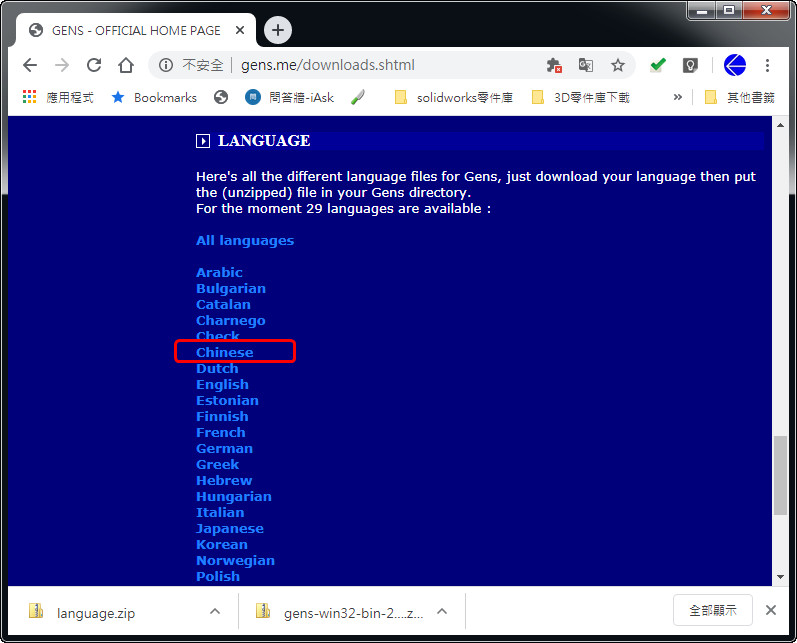This screenshot has width=797, height=643.
Task: Open the browser home page
Action: [x=126, y=65]
